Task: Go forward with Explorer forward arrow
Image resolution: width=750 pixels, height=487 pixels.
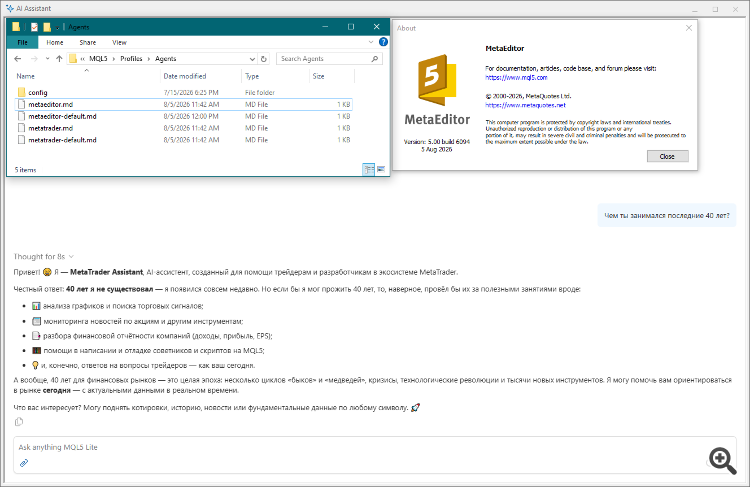Action: [34, 59]
